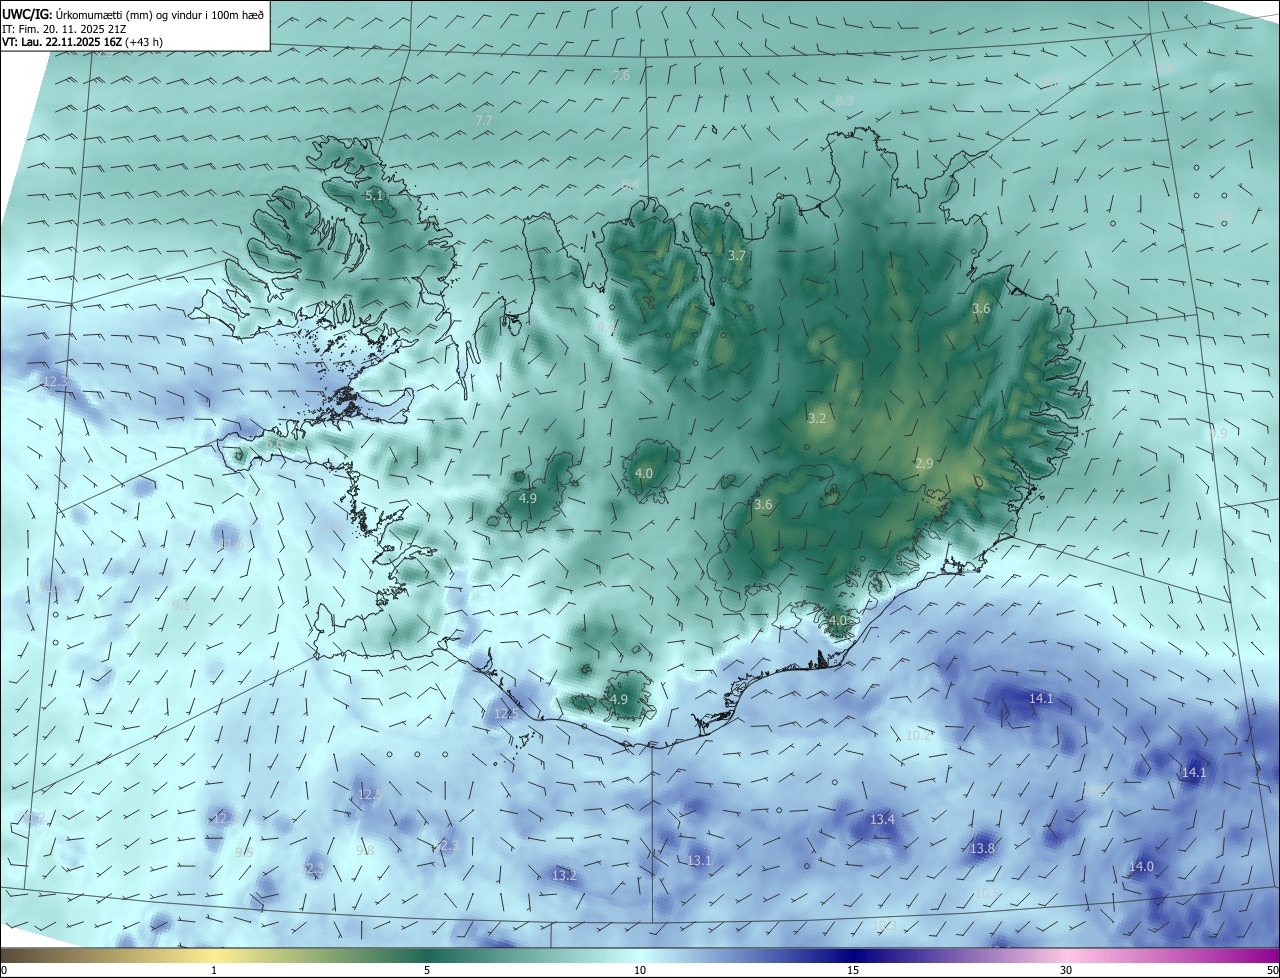Click the 50 tick label on the color scale
1280x978 pixels.
(1271, 970)
